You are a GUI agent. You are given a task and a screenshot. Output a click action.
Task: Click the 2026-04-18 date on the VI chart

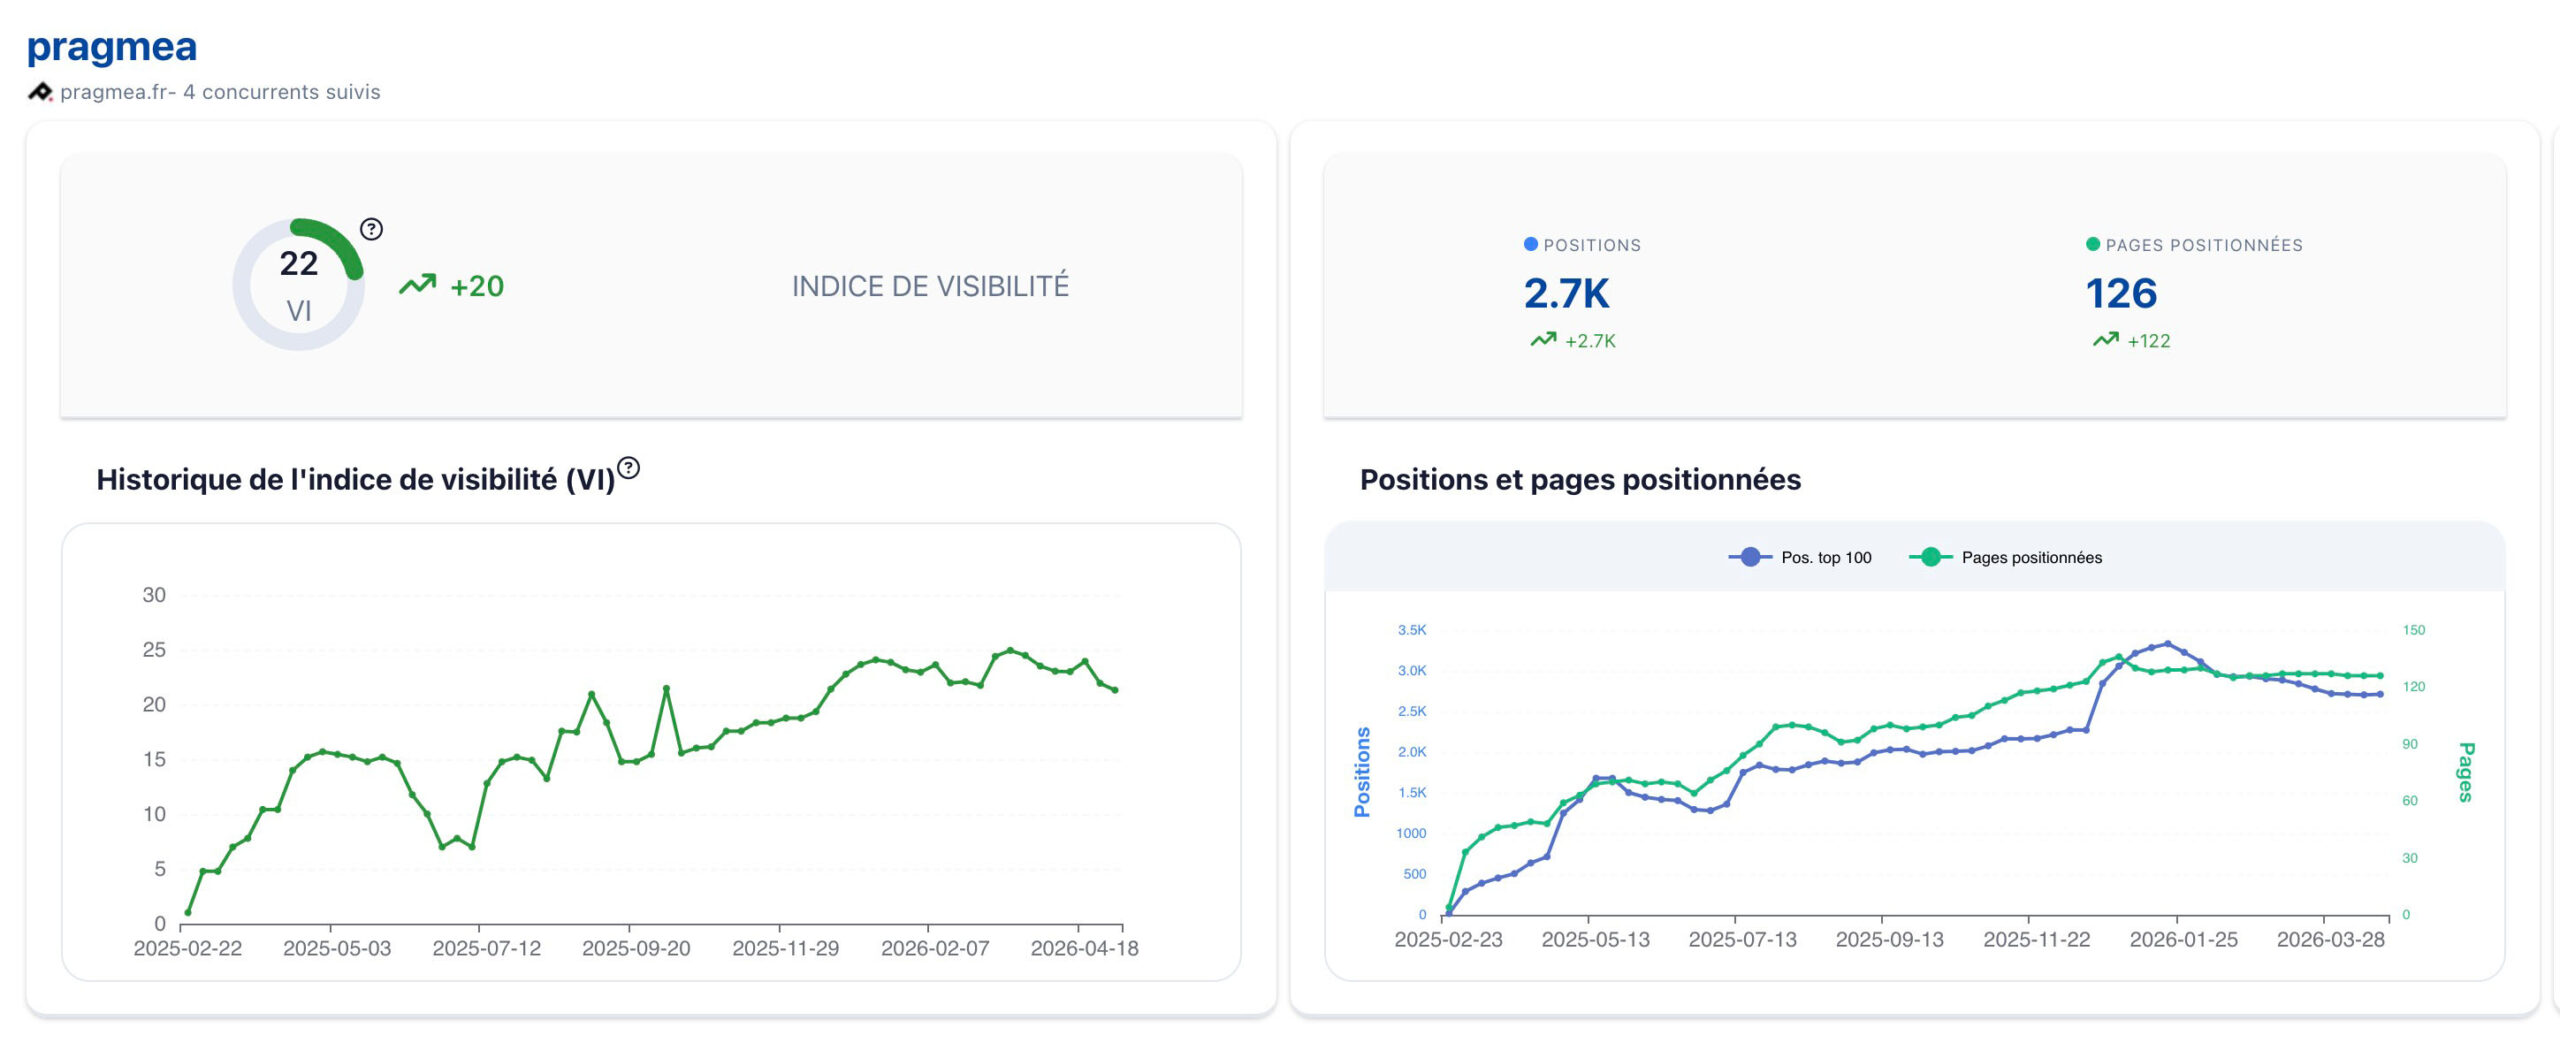coord(1084,948)
